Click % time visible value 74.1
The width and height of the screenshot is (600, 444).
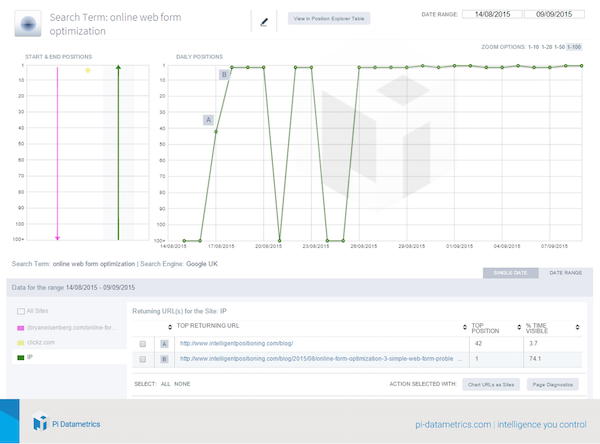click(x=535, y=359)
